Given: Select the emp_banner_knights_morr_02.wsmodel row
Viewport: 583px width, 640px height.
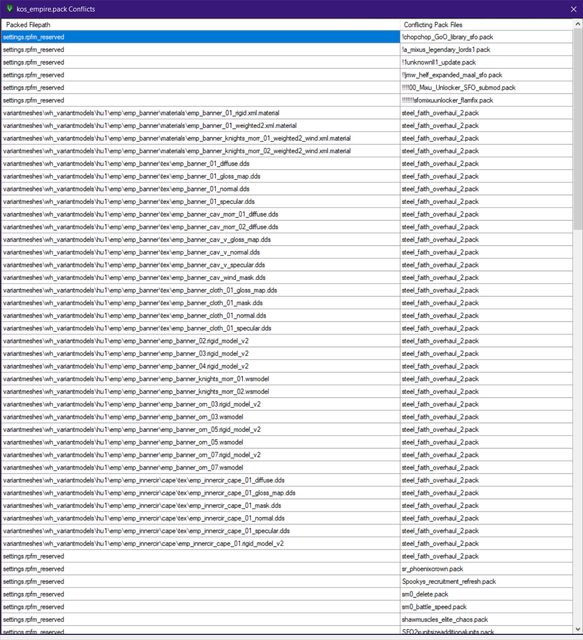Looking at the screenshot, I should [200, 391].
